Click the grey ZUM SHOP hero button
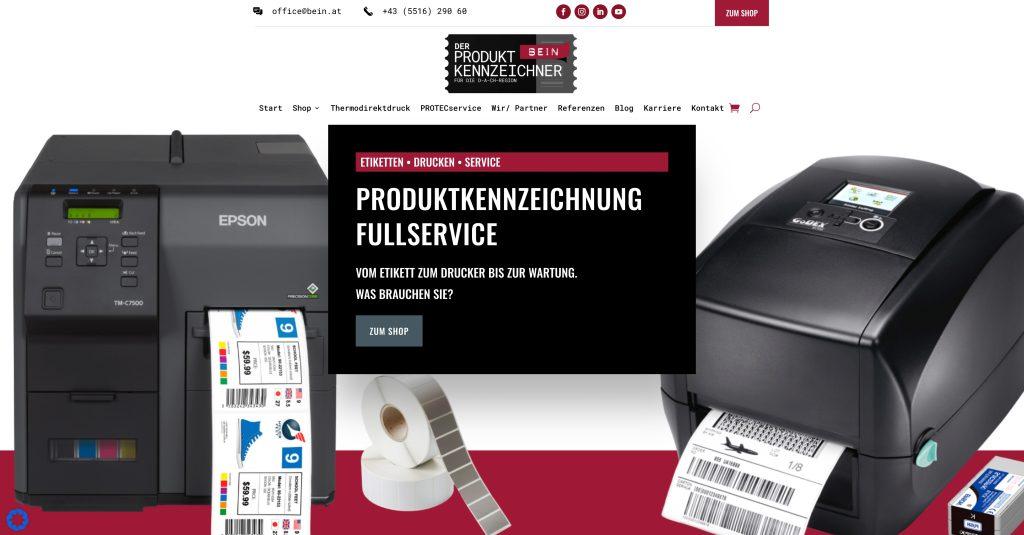 389,331
